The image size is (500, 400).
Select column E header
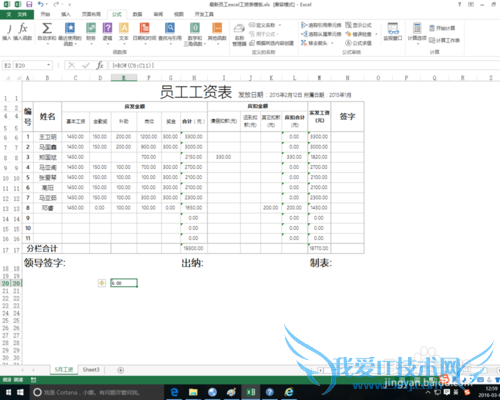[x=124, y=78]
